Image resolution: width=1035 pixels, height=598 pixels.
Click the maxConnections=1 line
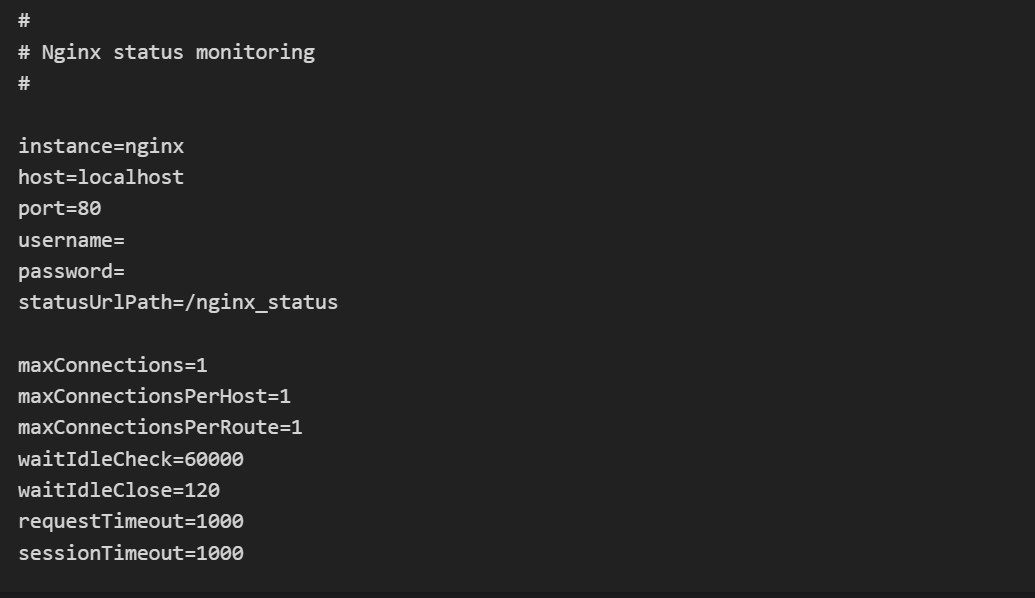click(113, 365)
